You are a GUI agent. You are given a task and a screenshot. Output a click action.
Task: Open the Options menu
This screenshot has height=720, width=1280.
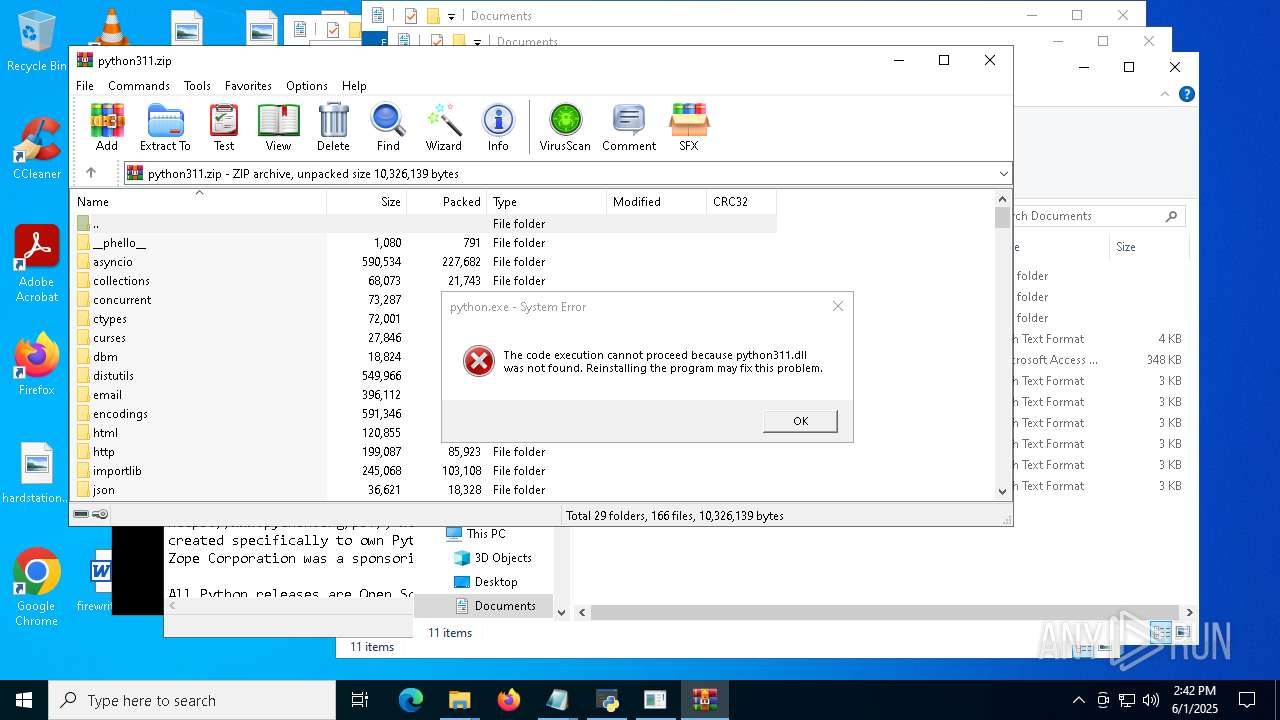pos(307,86)
